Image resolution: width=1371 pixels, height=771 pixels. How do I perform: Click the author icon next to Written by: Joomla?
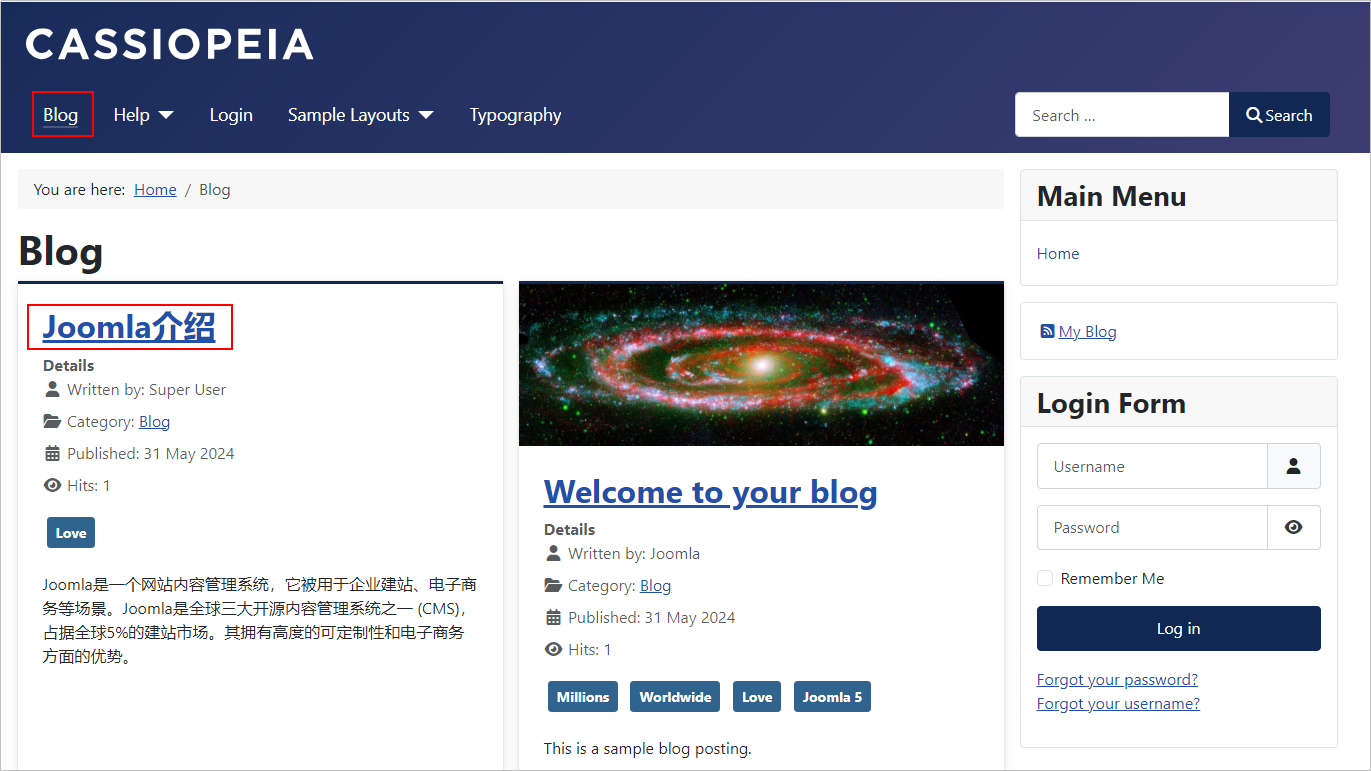tap(554, 553)
